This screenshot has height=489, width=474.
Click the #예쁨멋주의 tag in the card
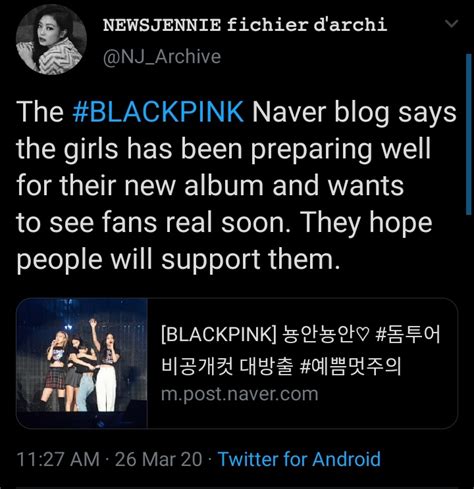pyautogui.click(x=350, y=365)
